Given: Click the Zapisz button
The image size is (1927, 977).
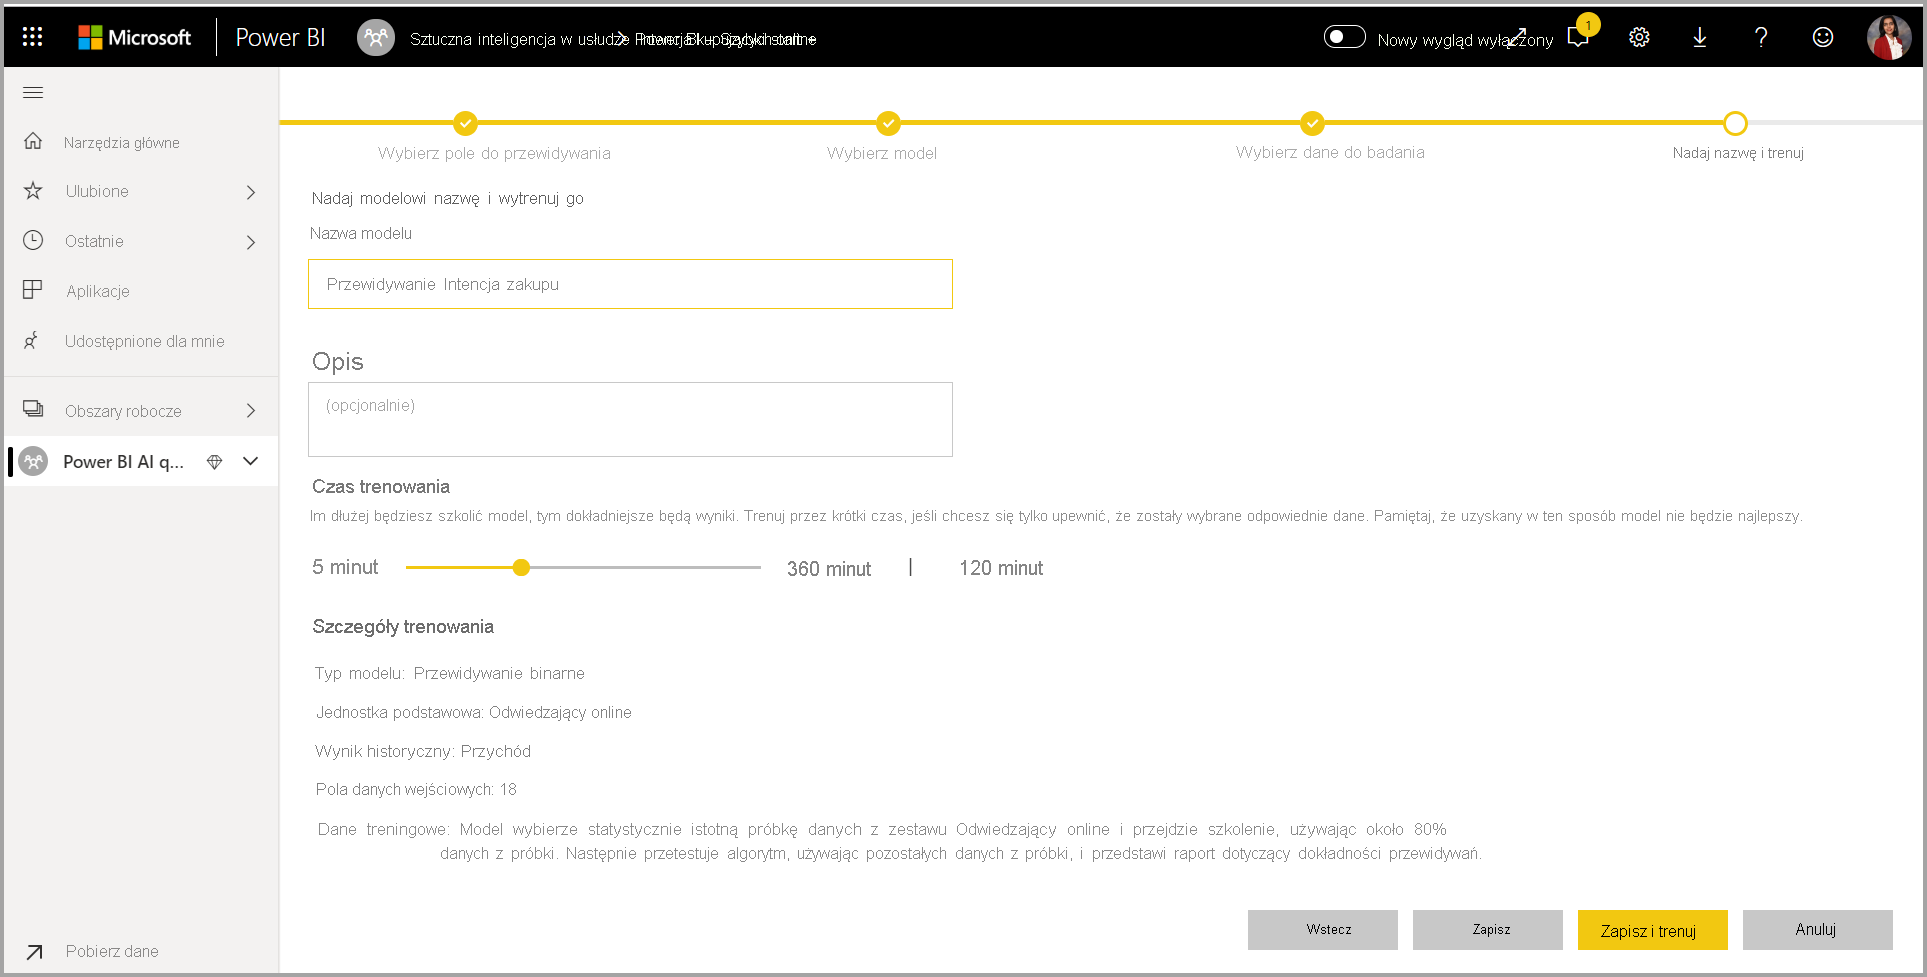Looking at the screenshot, I should (x=1487, y=930).
